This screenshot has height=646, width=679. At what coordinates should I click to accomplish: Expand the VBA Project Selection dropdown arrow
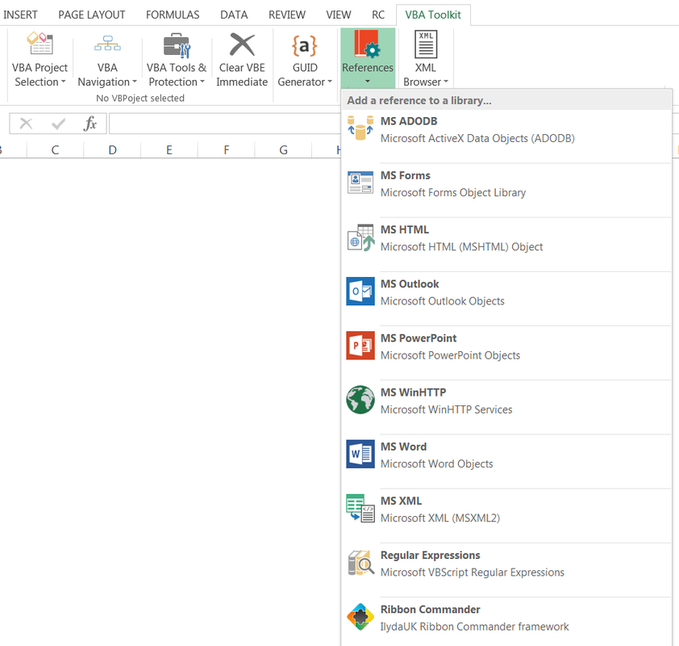(63, 82)
